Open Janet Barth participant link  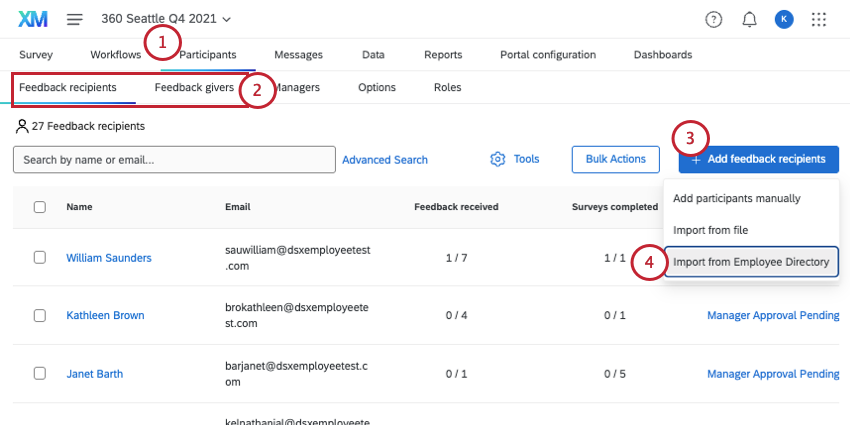pos(95,374)
